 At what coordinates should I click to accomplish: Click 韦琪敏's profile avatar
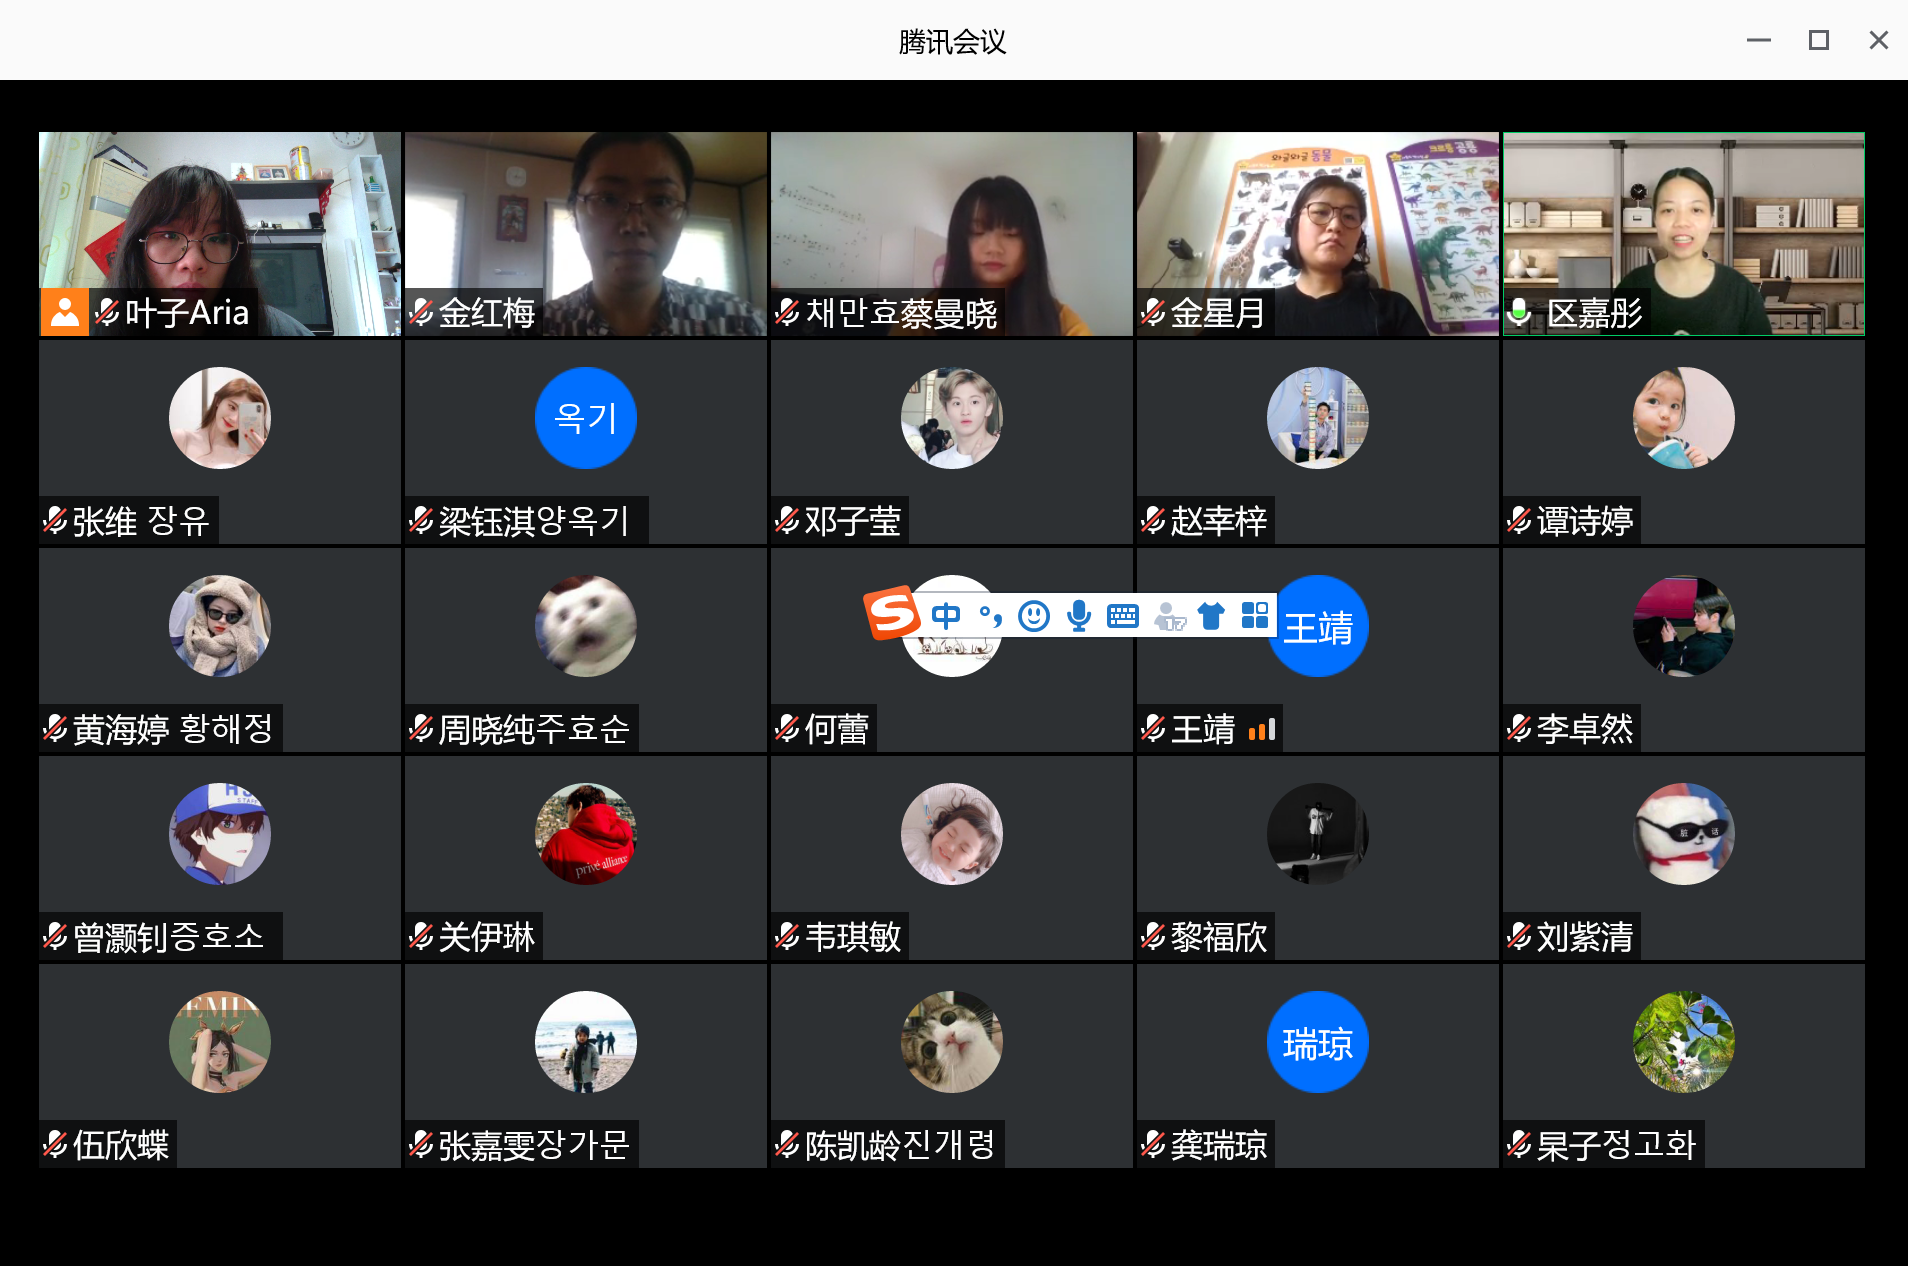point(952,834)
